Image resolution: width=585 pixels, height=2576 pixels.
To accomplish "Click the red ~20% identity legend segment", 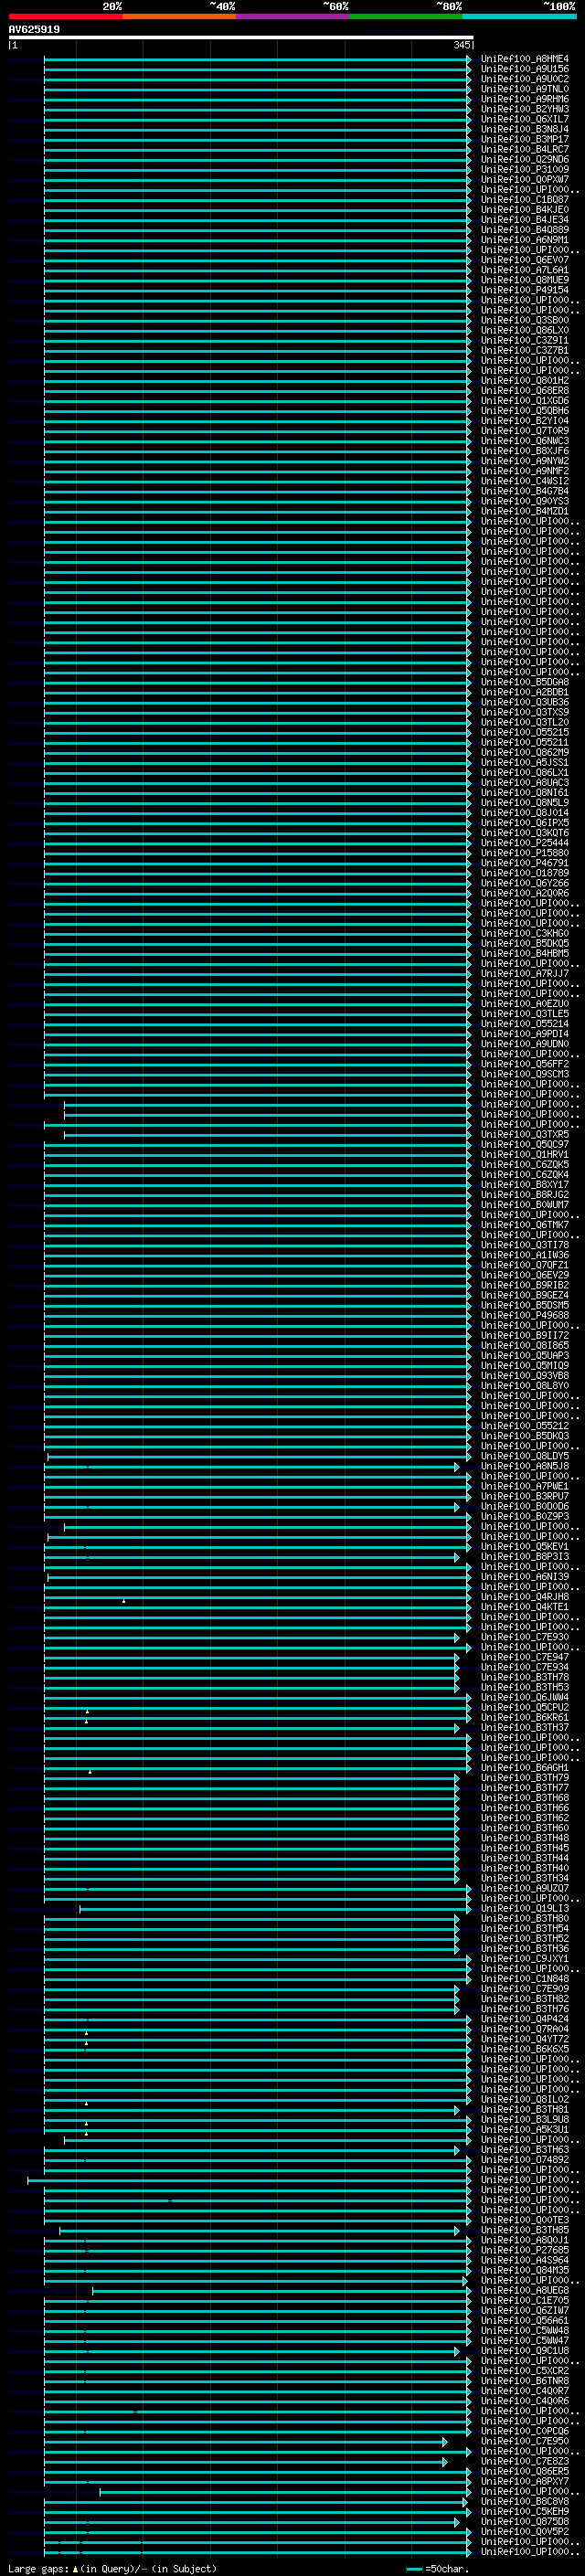I will [x=65, y=16].
